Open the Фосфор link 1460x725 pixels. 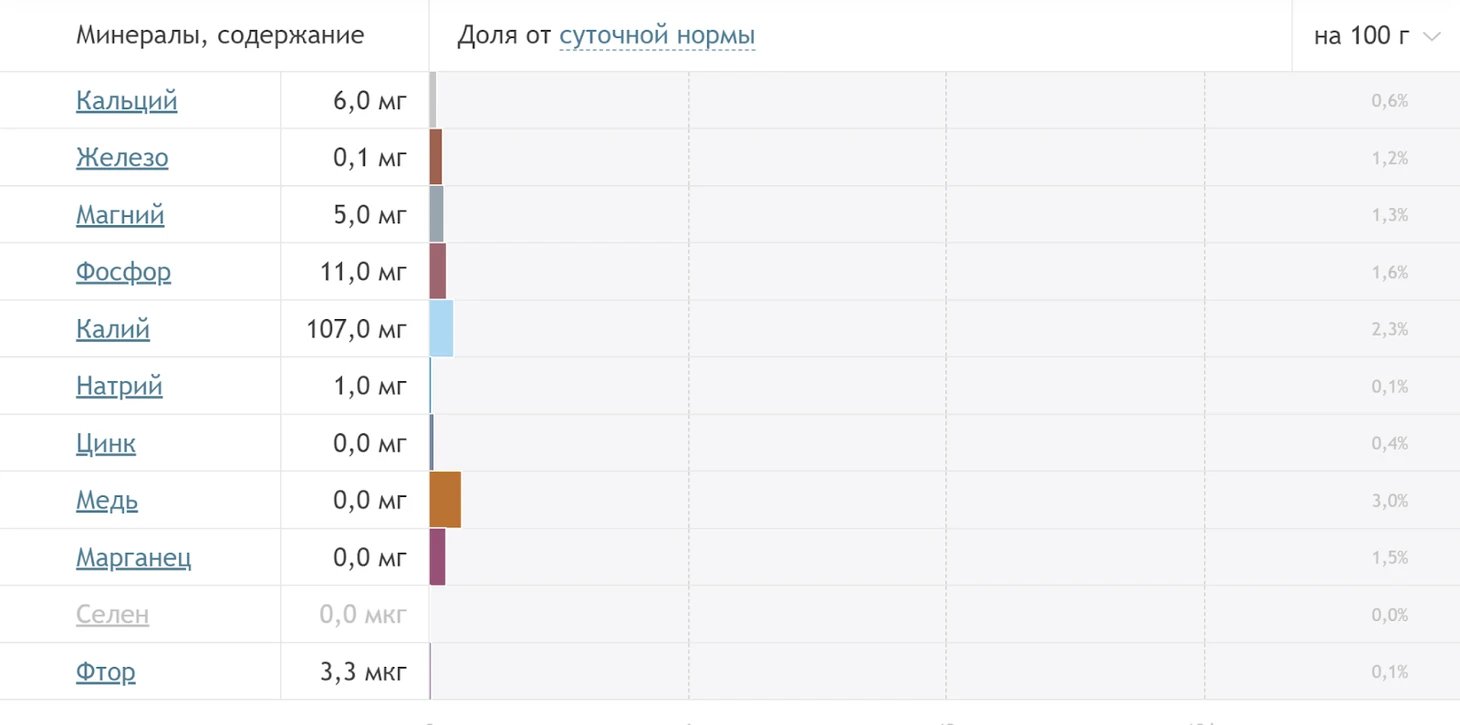point(124,272)
